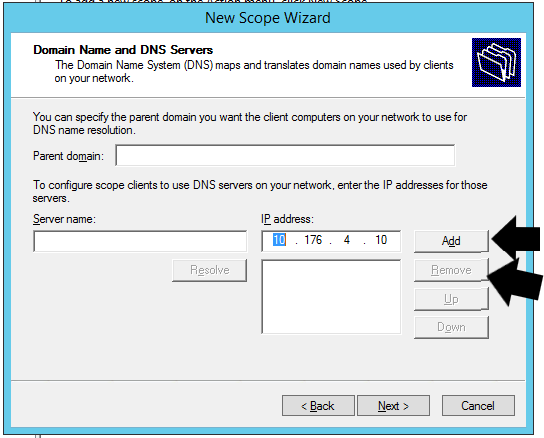Focus the Parent domain text field
The width and height of the screenshot is (544, 438).
tap(285, 155)
